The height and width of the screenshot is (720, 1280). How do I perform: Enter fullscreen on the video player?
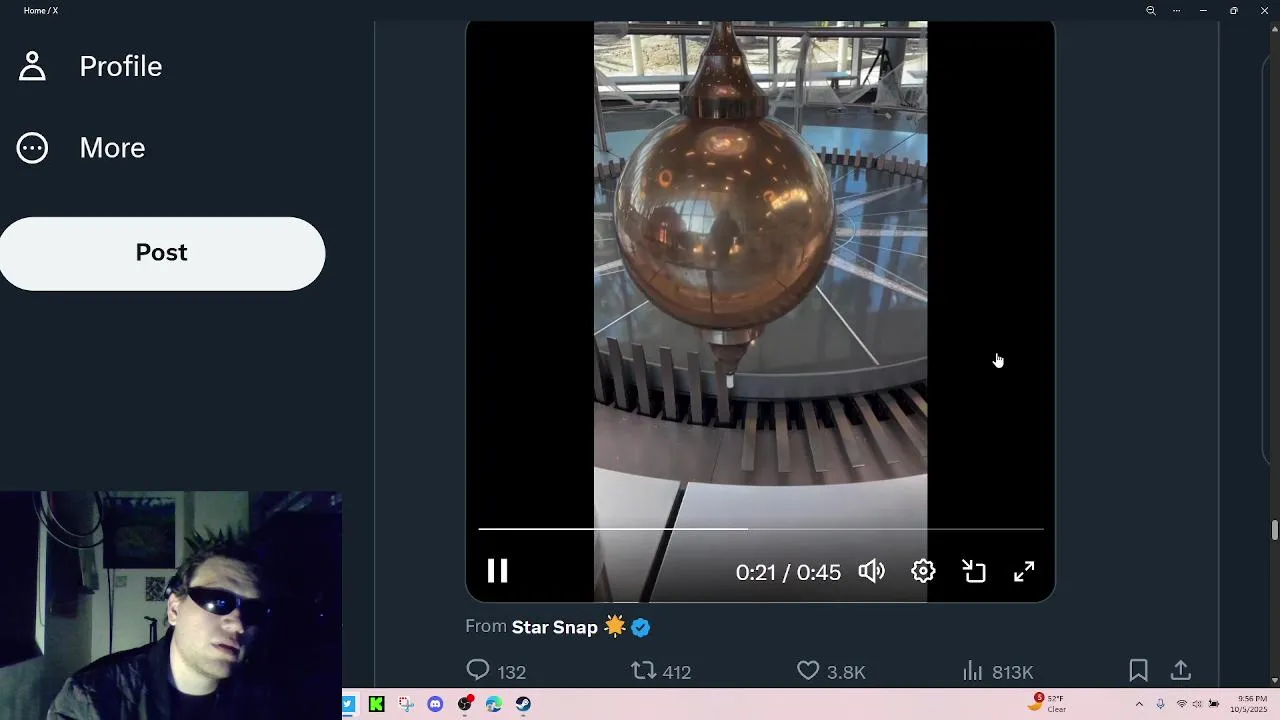pyautogui.click(x=1024, y=571)
